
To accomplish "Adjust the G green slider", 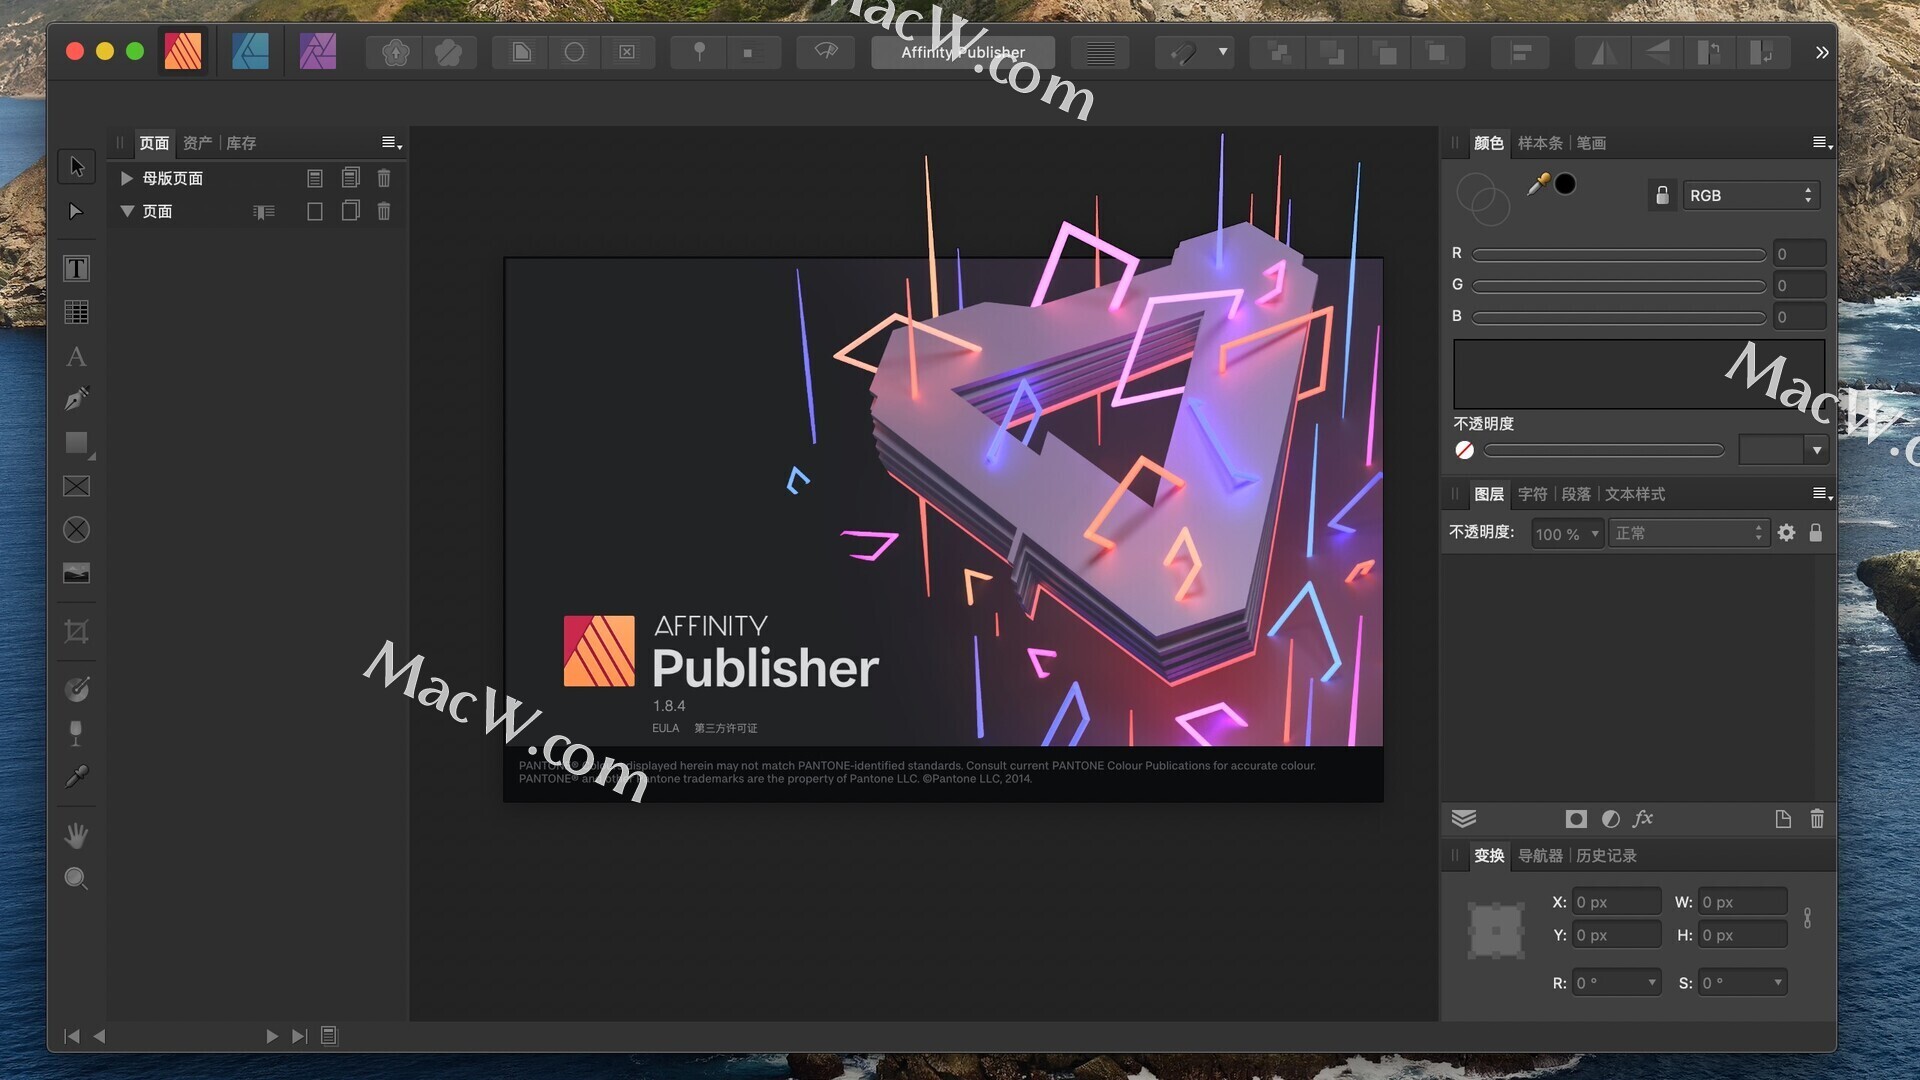I will click(1619, 286).
